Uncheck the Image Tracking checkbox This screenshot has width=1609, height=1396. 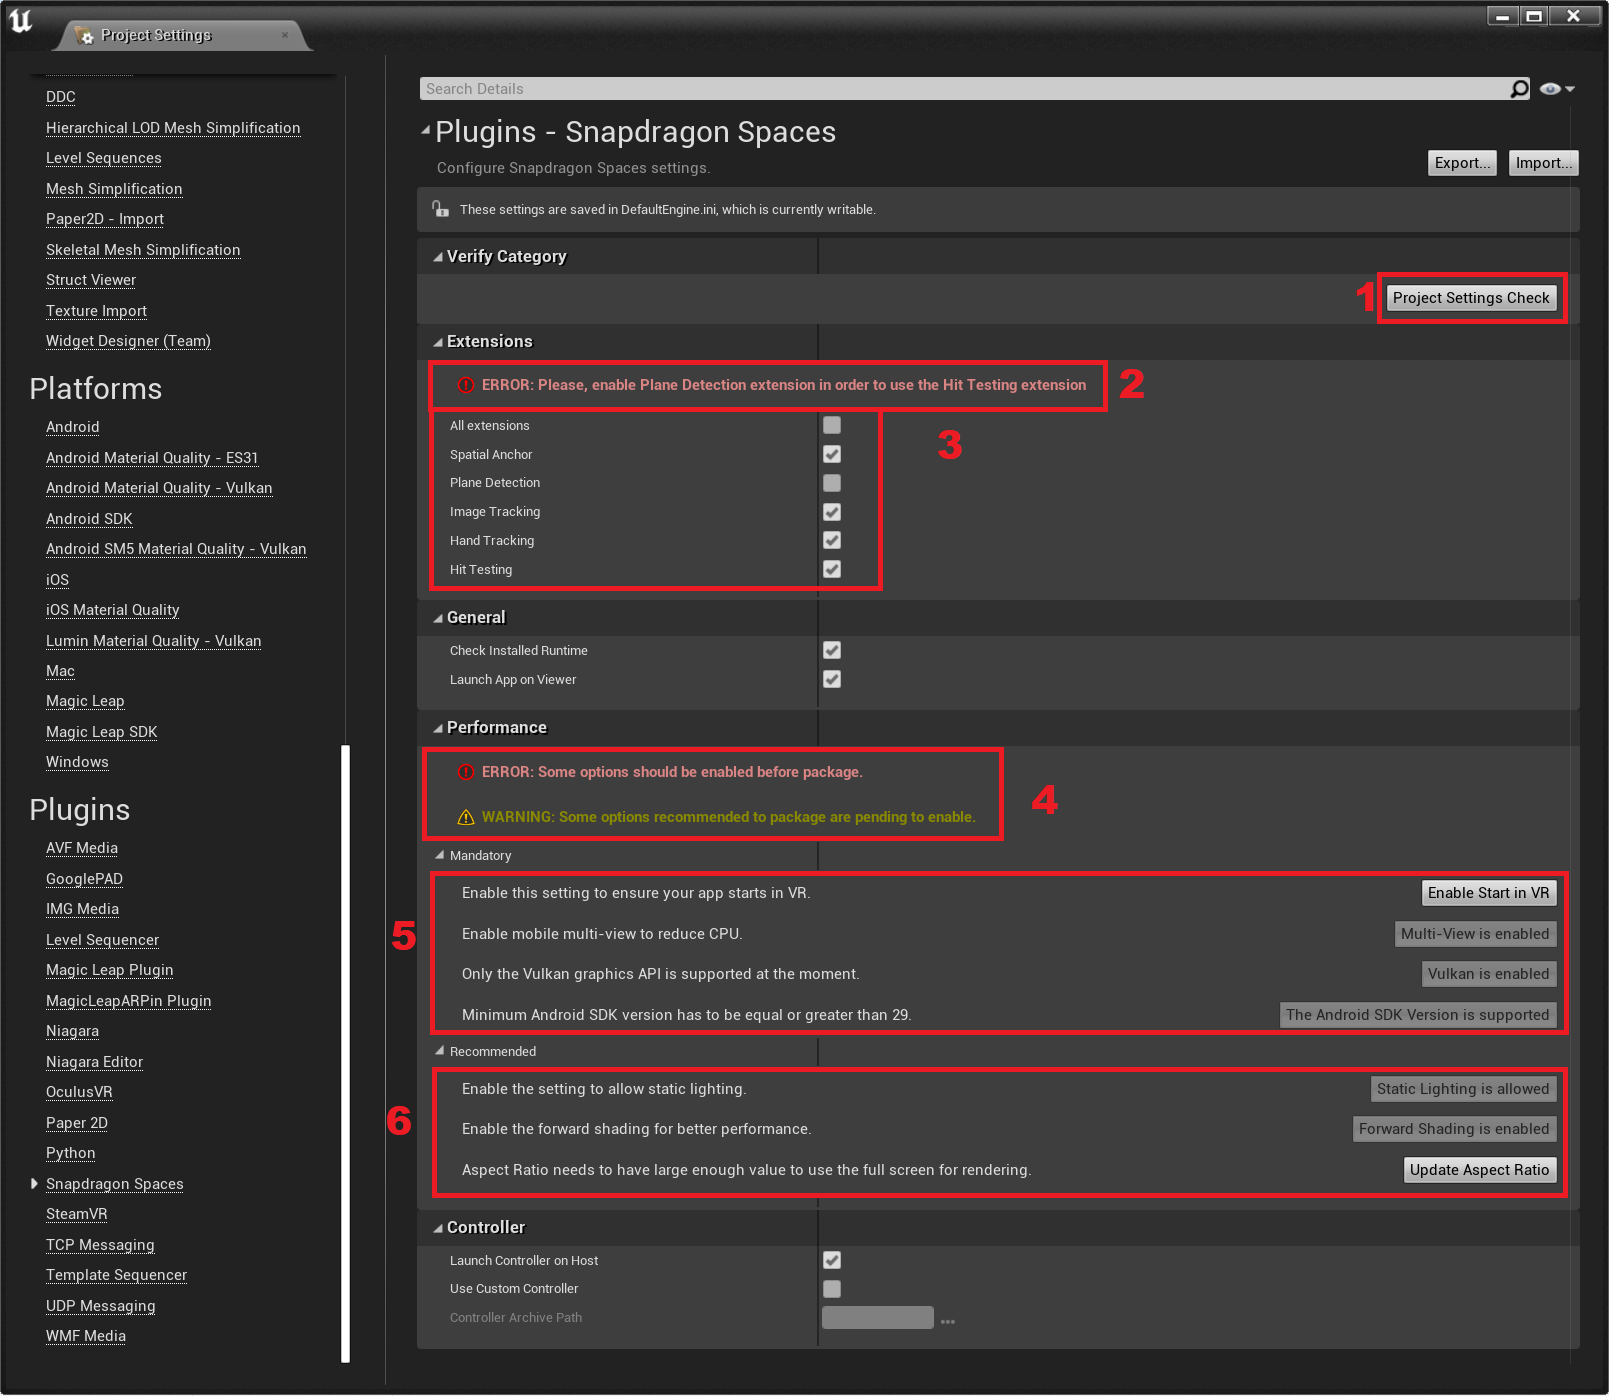click(x=832, y=512)
